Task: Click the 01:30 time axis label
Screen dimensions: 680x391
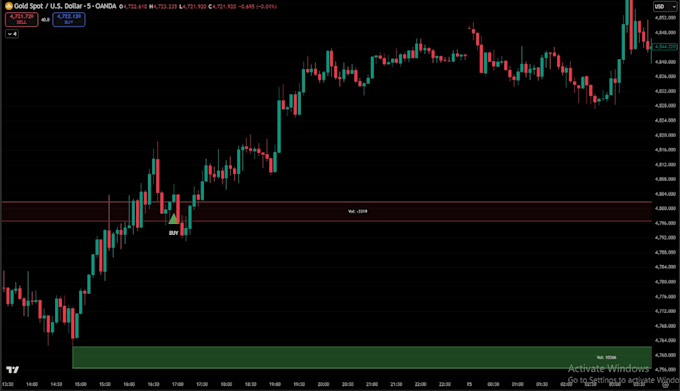Action: click(x=542, y=384)
